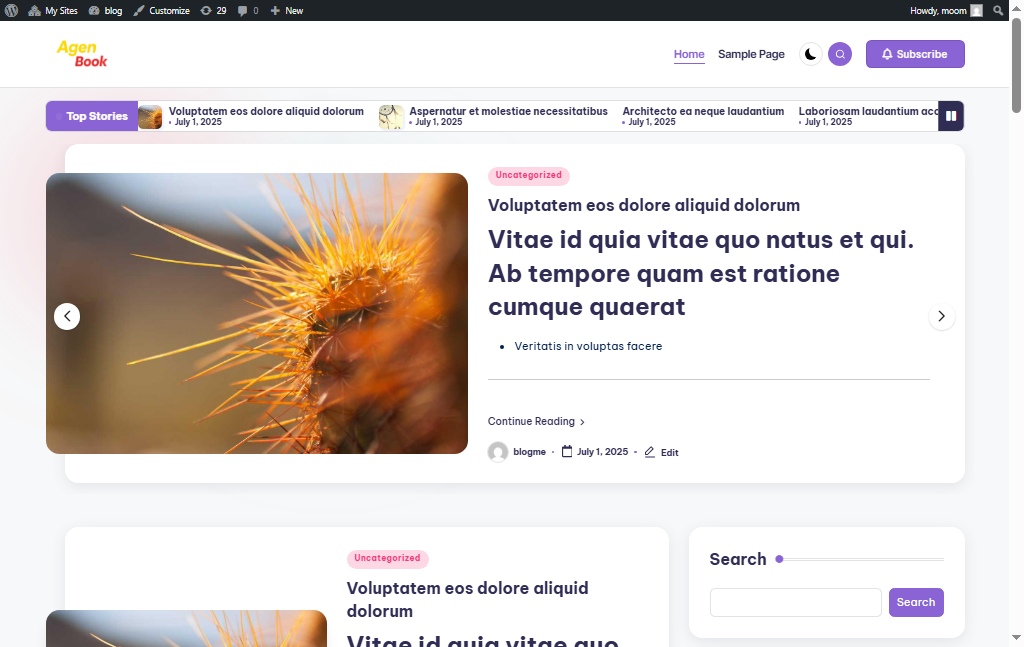
Task: Click the purple Search button in the sidebar
Action: (x=915, y=602)
